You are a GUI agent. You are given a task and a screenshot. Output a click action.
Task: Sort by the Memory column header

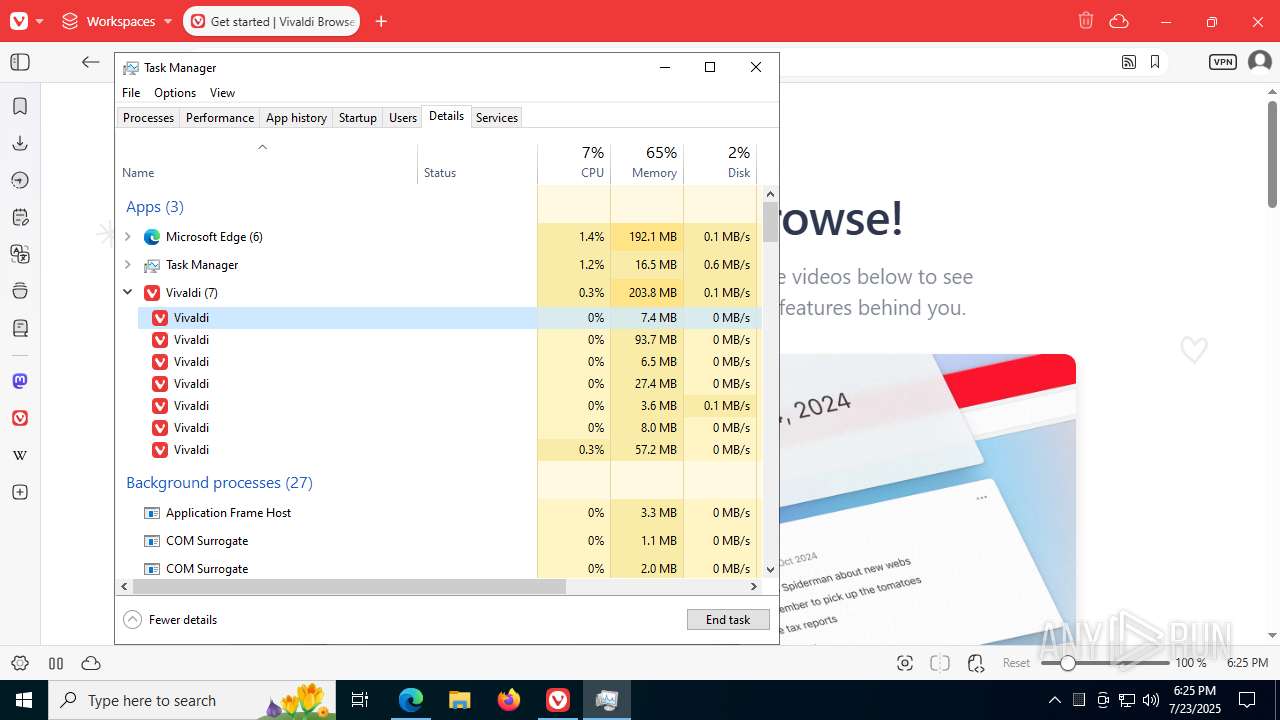pos(648,164)
